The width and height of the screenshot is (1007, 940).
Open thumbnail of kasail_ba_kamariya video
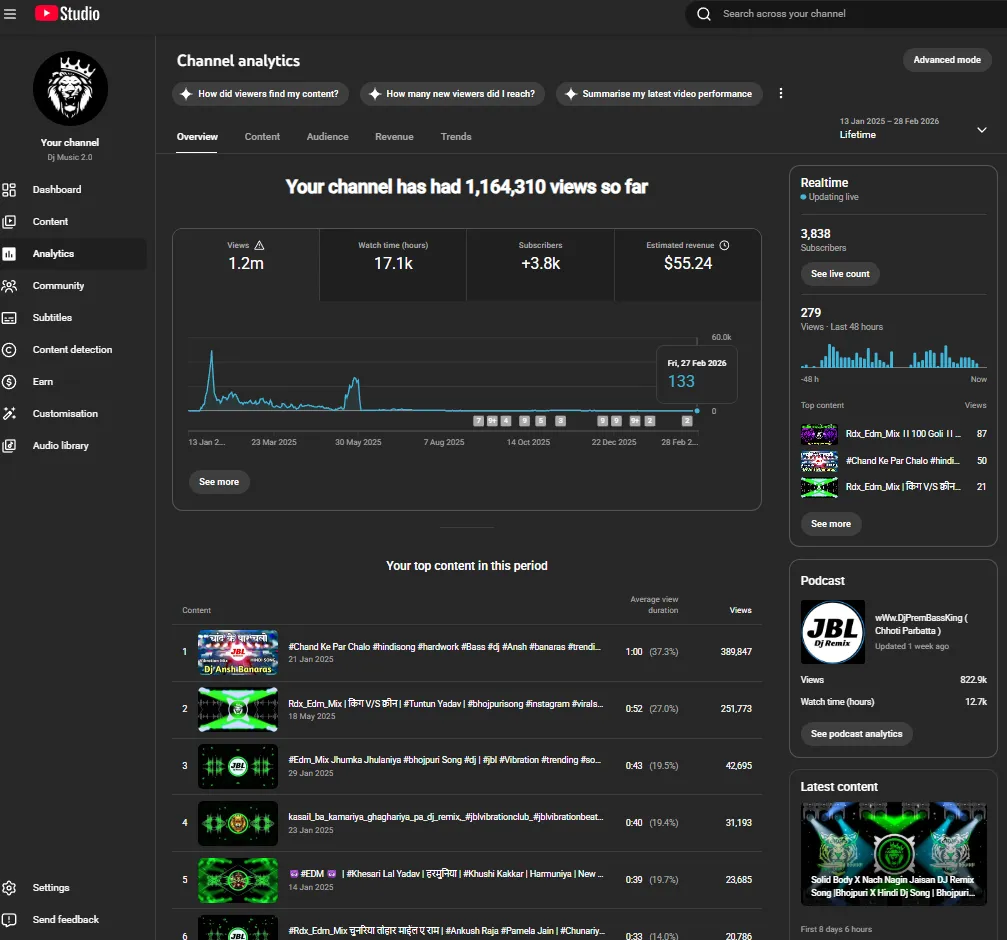point(238,823)
